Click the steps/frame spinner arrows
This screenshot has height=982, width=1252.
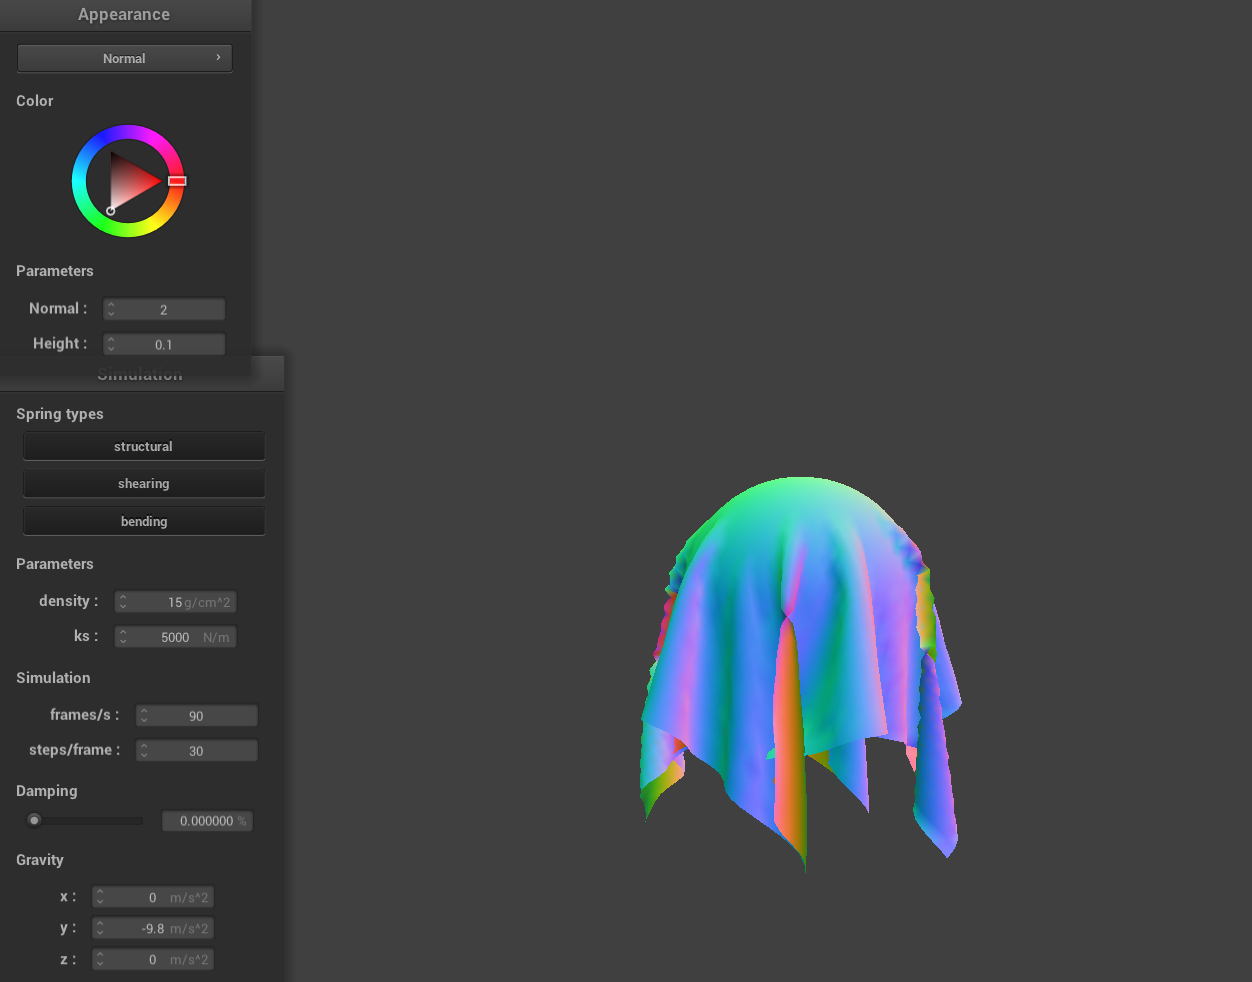click(x=144, y=750)
